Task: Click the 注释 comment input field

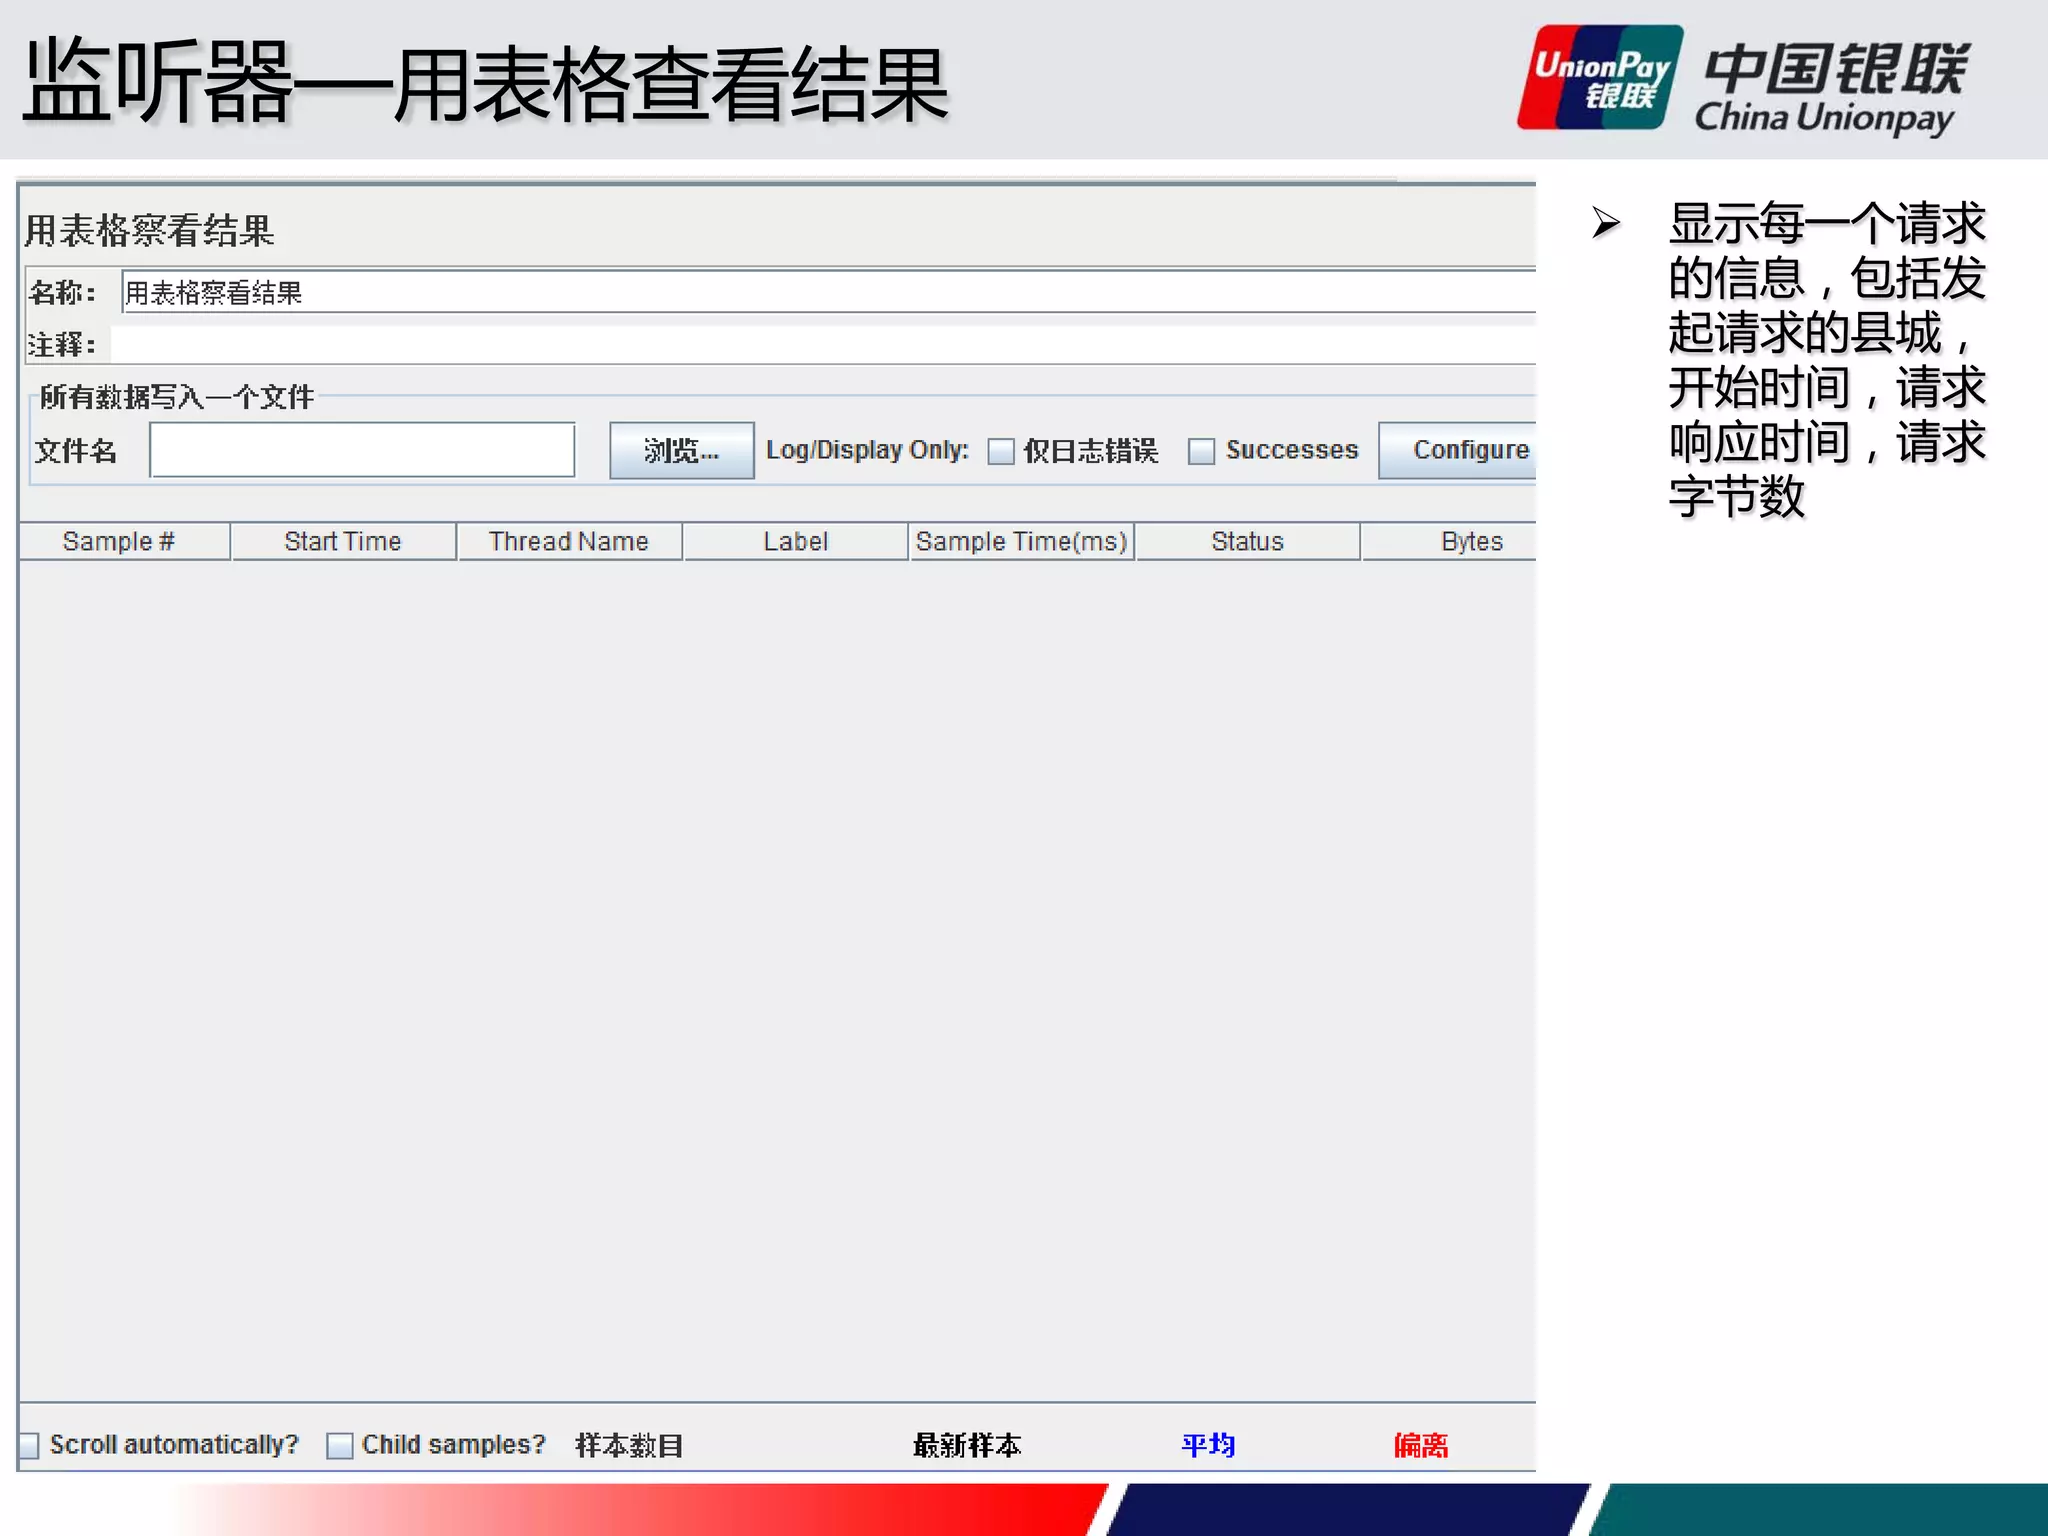Action: (x=823, y=344)
